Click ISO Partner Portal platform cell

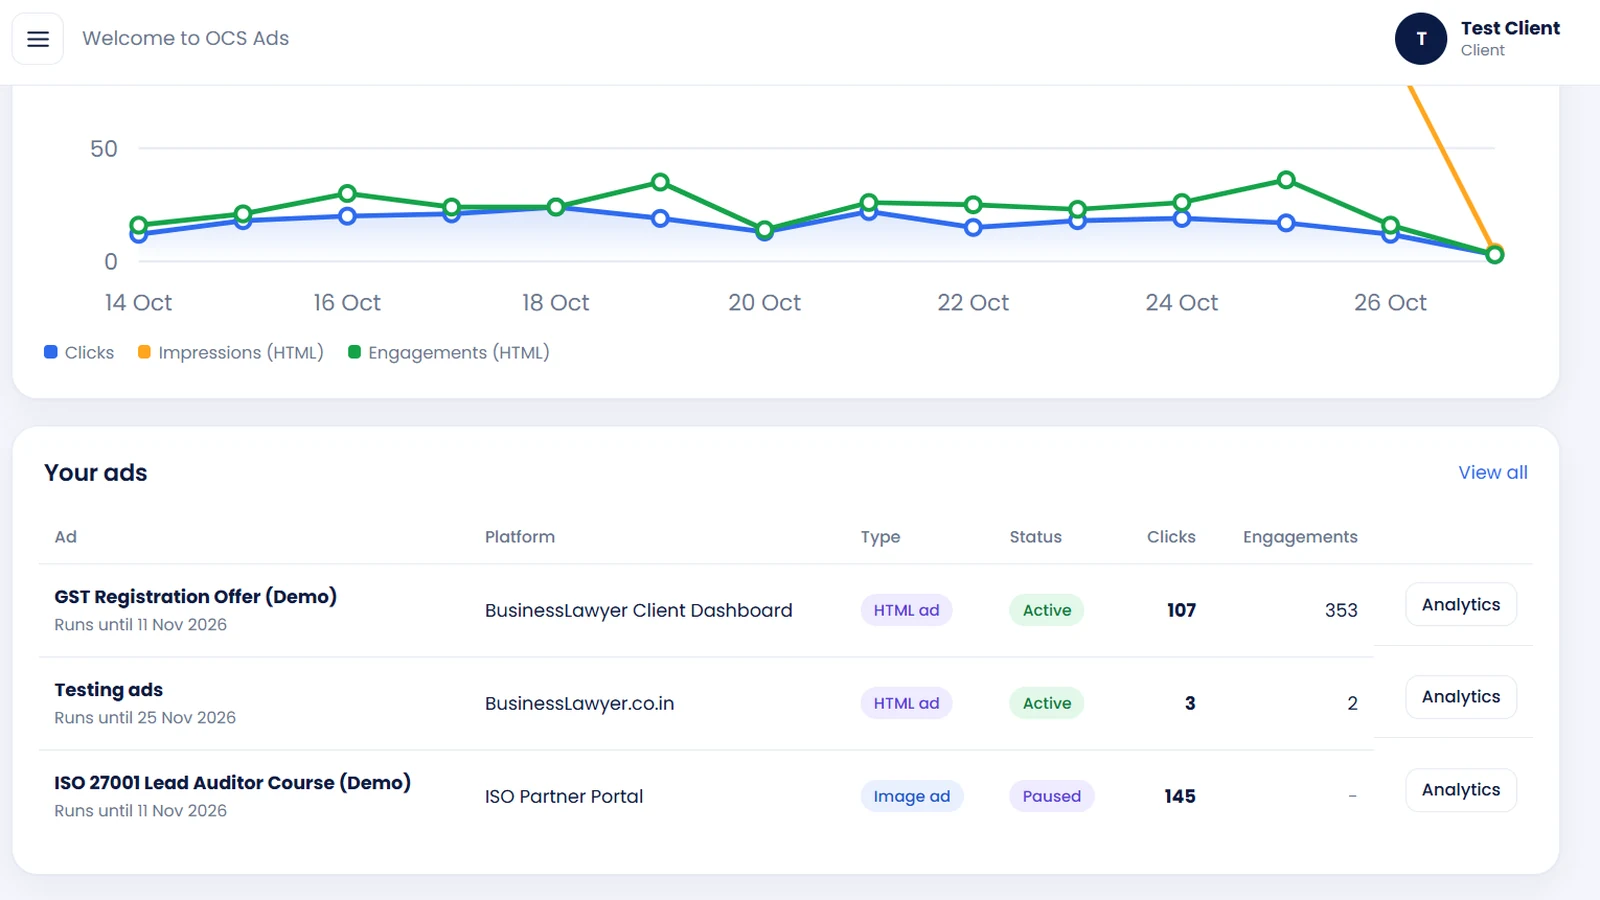(564, 796)
